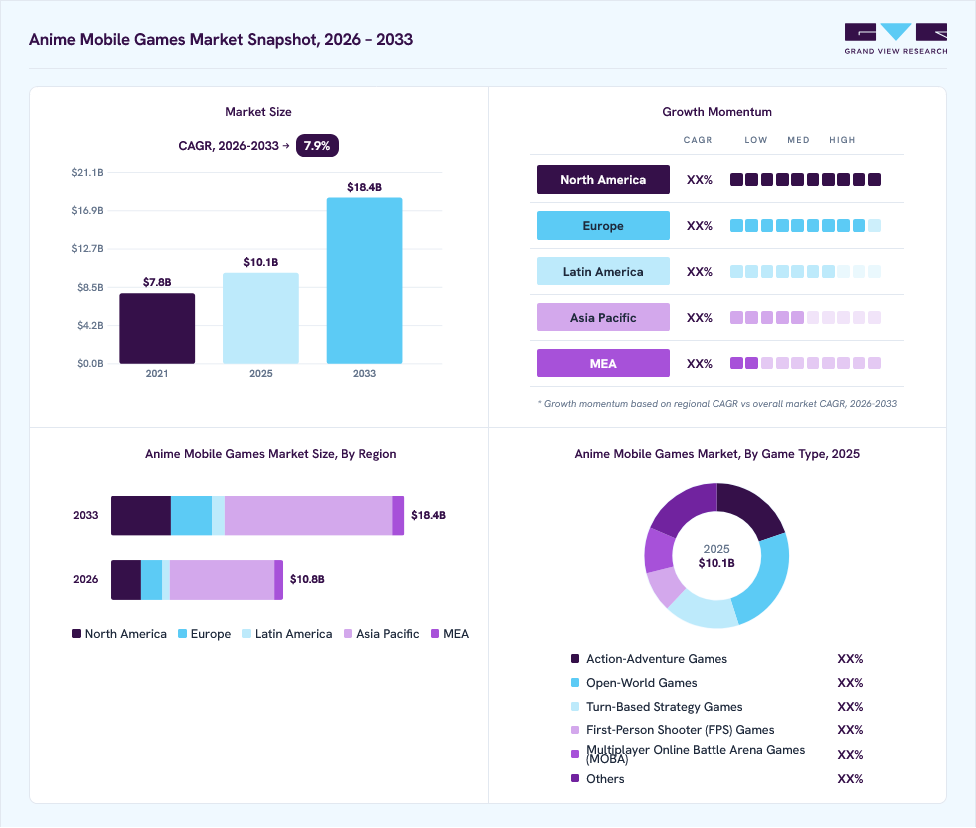This screenshot has height=828, width=976.
Task: Click the $7.8B bar value label
Action: [x=157, y=283]
